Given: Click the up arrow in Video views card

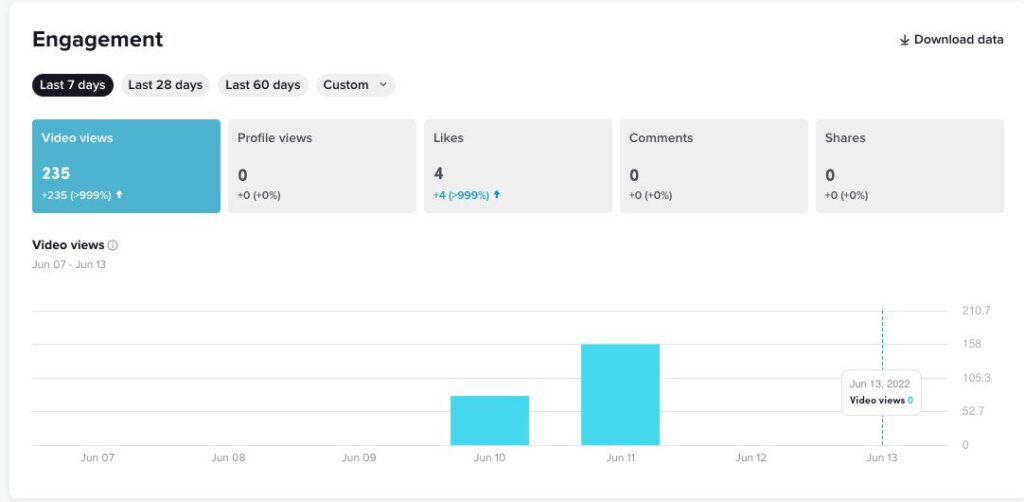Looking at the screenshot, I should click(119, 195).
